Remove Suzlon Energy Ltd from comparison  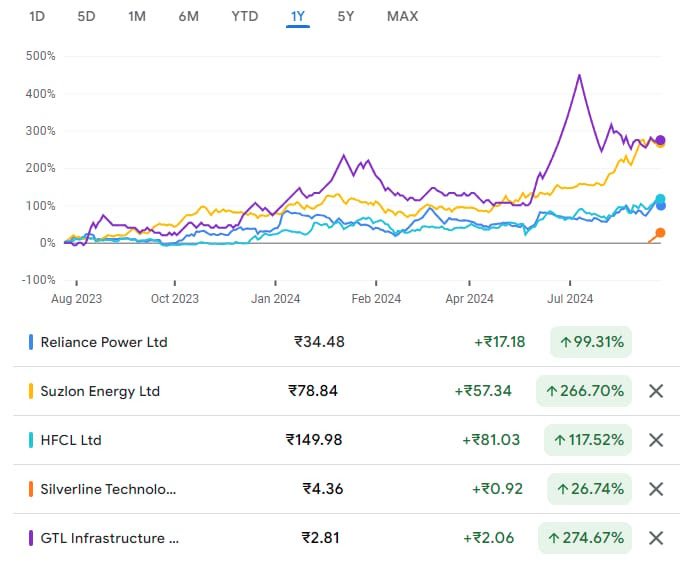coord(656,391)
